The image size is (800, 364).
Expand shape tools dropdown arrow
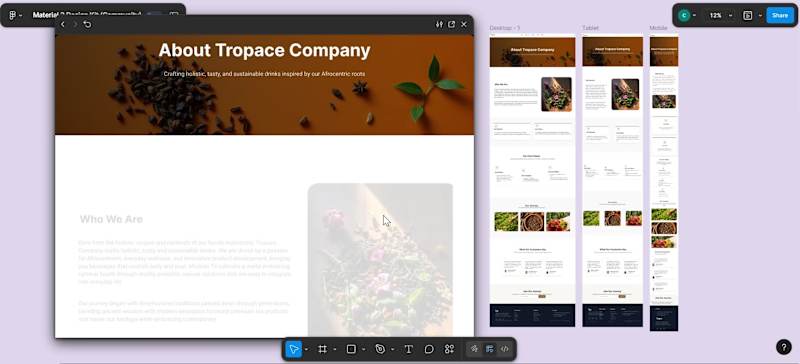[364, 349]
